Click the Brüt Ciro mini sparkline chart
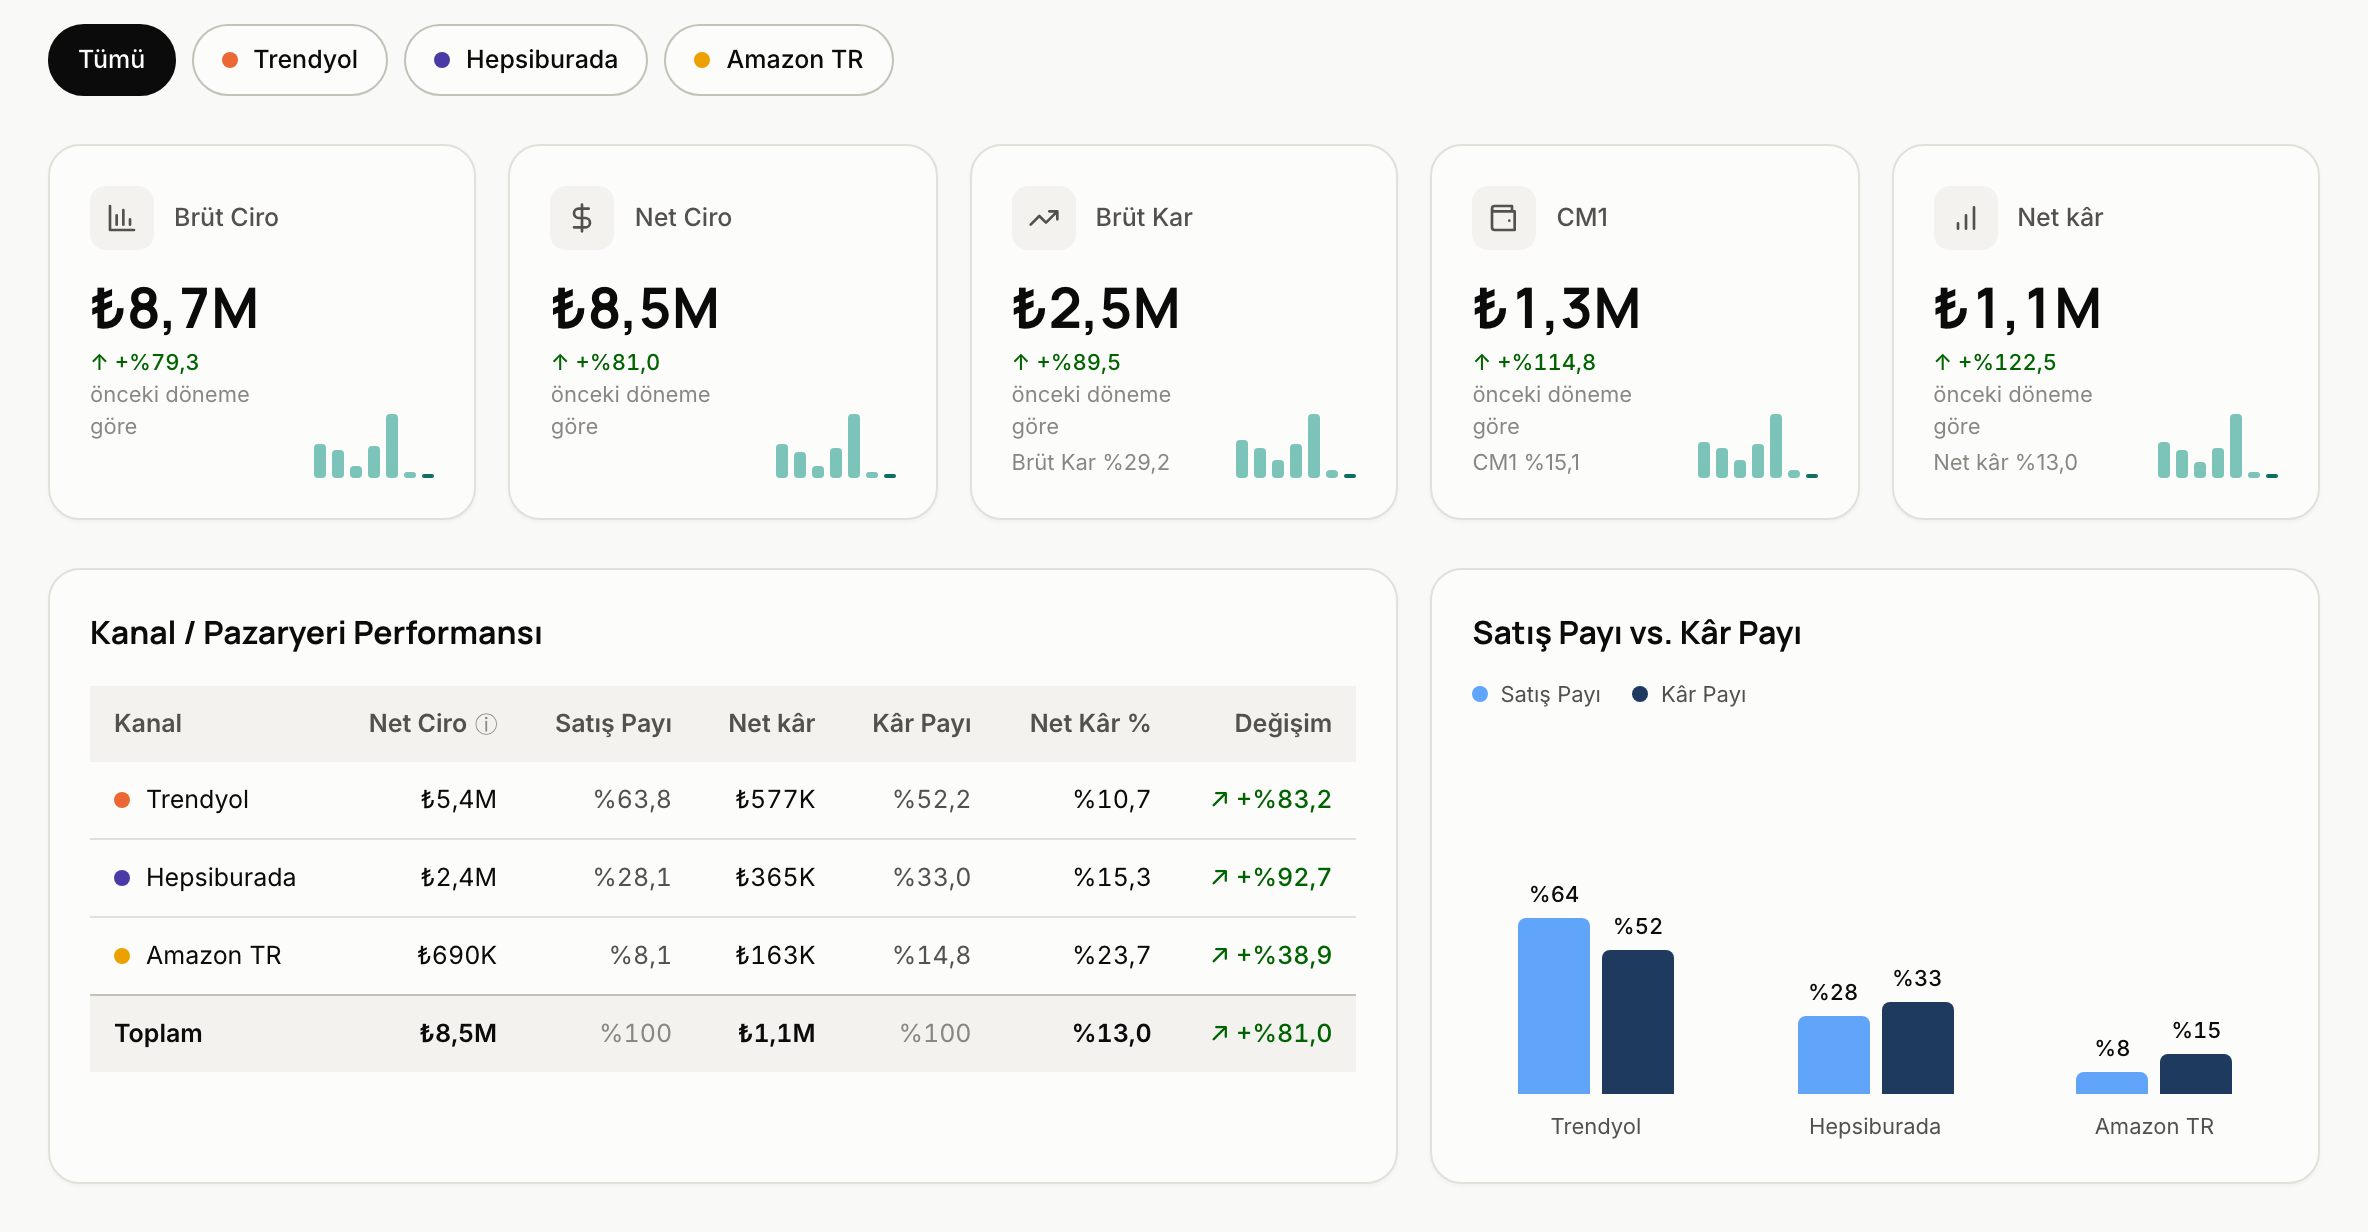The image size is (2368, 1232). pyautogui.click(x=374, y=446)
